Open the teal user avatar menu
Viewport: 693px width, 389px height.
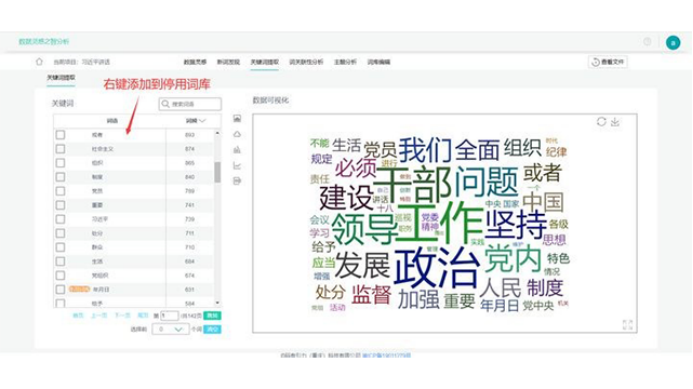(673, 42)
